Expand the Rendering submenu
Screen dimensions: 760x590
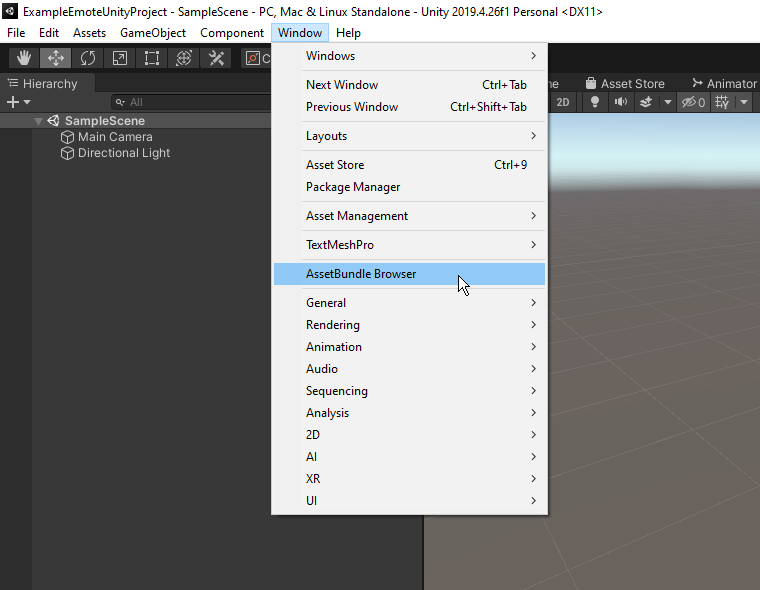pyautogui.click(x=410, y=325)
